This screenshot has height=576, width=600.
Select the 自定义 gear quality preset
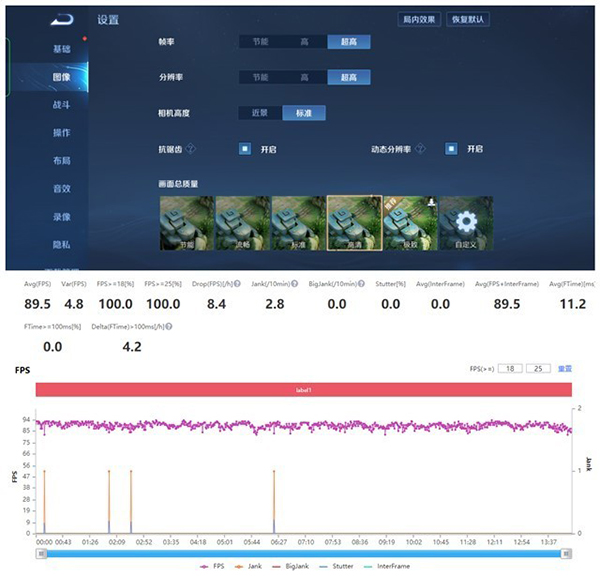(465, 222)
